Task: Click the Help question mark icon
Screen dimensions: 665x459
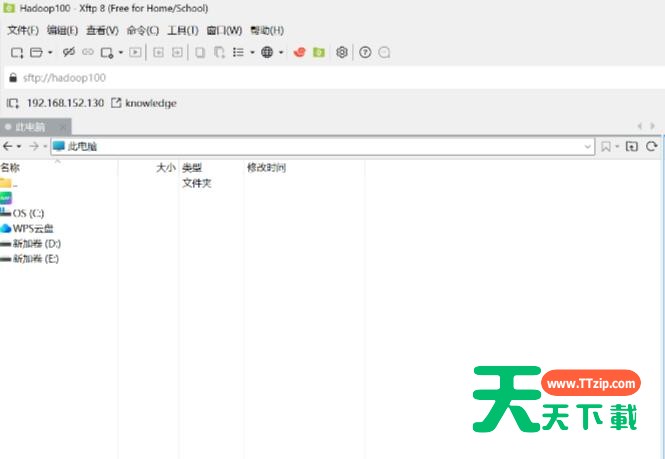Action: click(365, 52)
